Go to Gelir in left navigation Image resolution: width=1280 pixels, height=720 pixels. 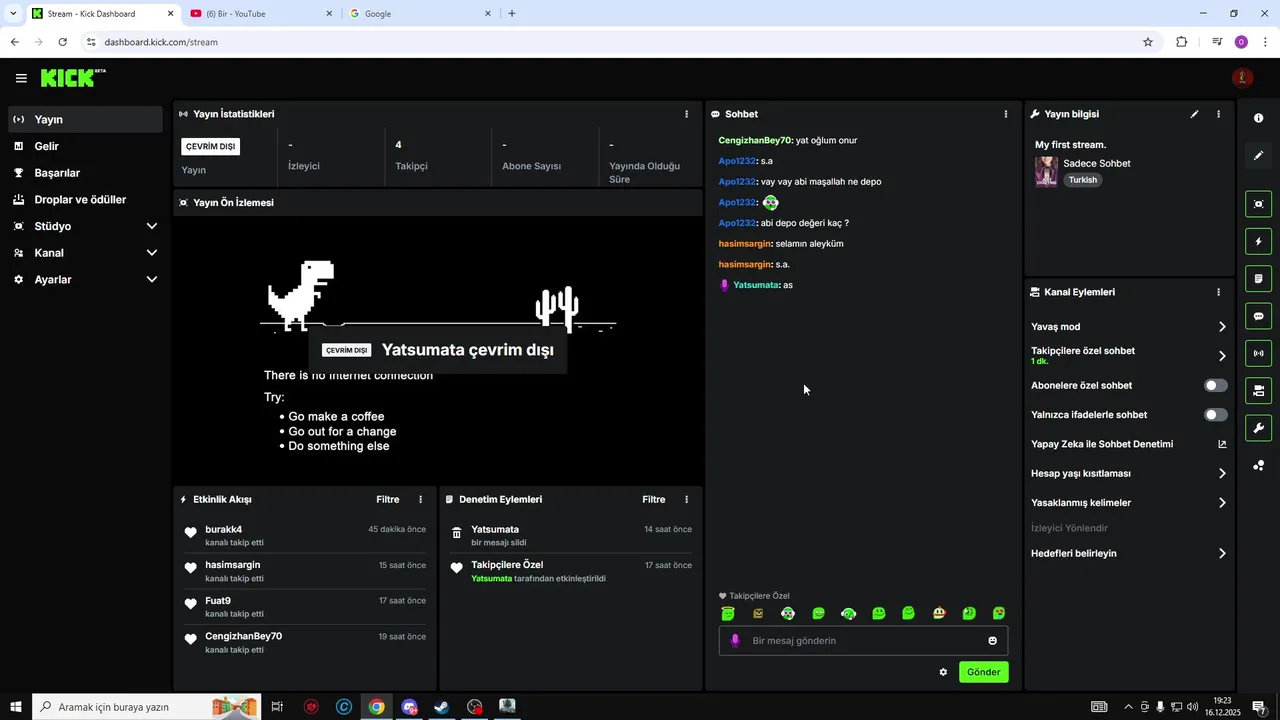click(85, 146)
